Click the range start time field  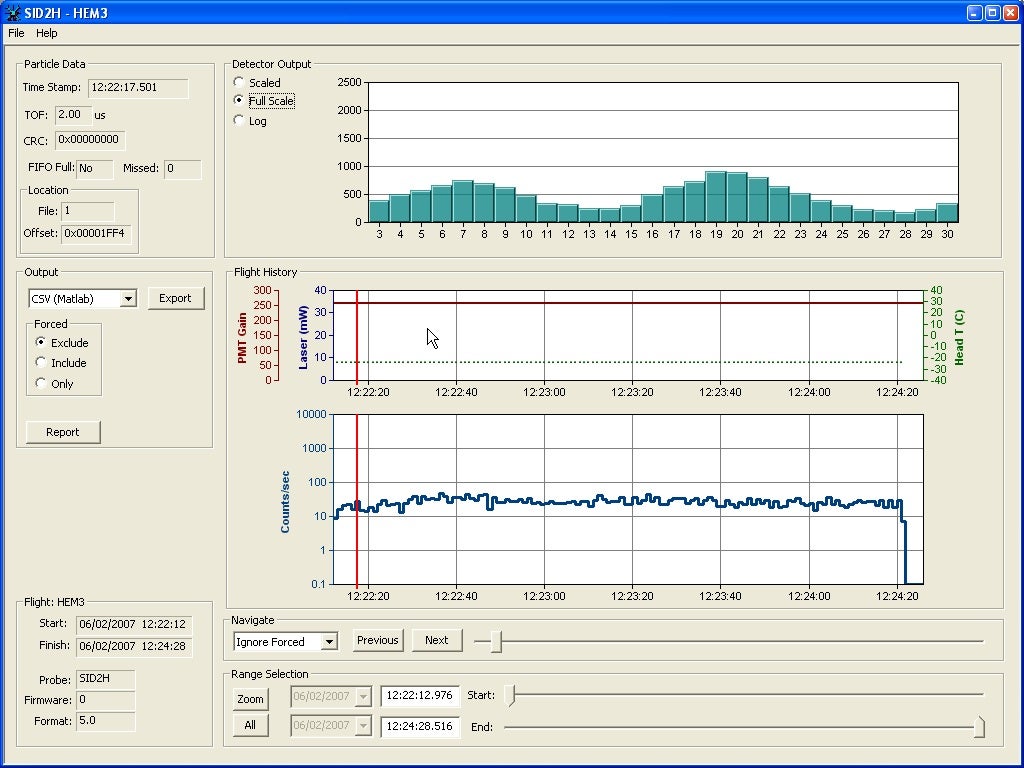coord(419,696)
